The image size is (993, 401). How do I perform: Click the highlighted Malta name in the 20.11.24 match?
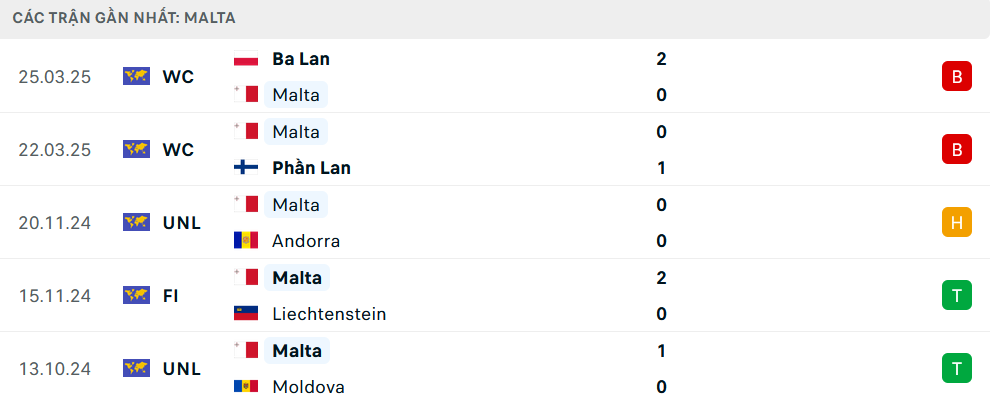point(296,205)
